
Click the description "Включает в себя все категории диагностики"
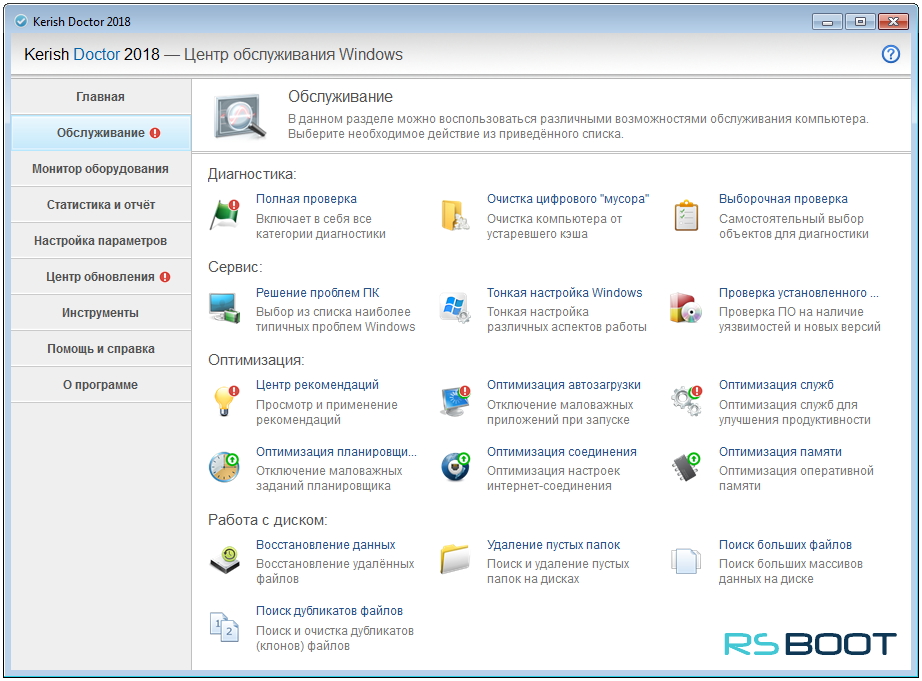point(320,226)
